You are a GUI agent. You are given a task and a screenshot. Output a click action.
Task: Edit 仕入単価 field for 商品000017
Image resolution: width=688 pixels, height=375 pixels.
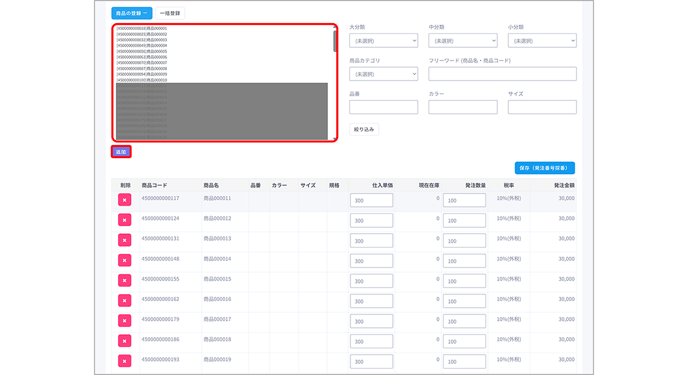(371, 321)
